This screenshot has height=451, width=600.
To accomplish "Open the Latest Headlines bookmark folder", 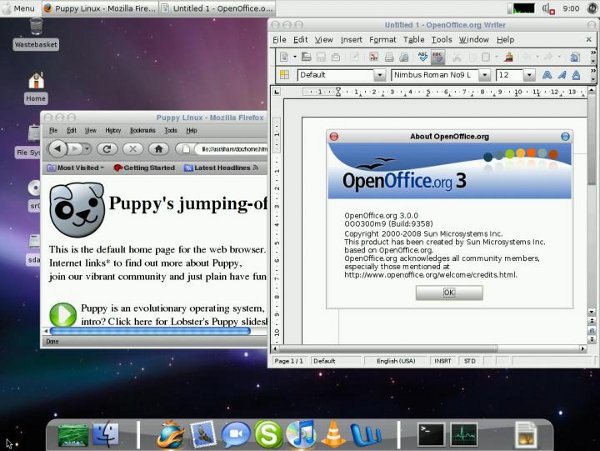I will pos(221,168).
